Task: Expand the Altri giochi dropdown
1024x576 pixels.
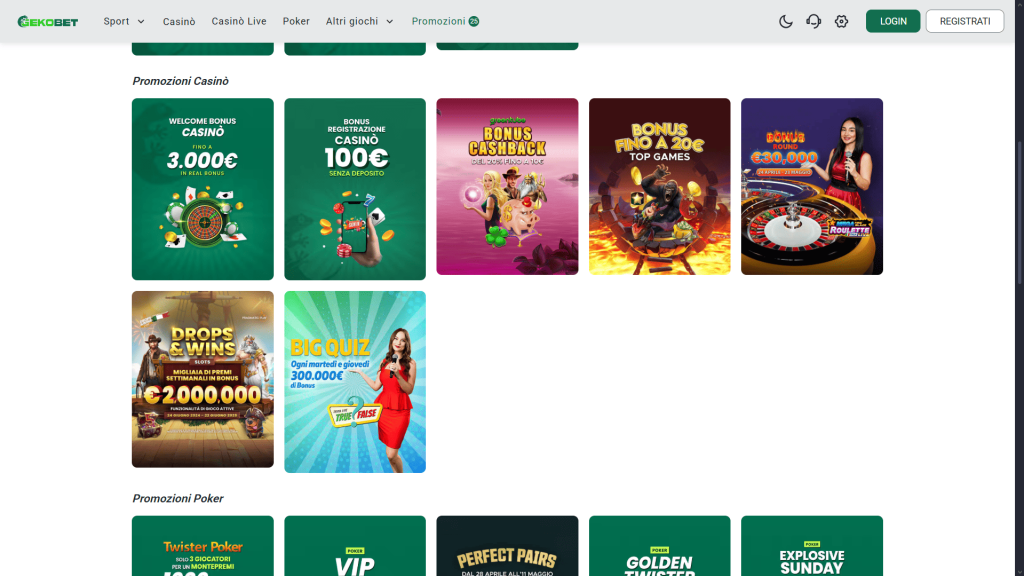Action: click(358, 20)
